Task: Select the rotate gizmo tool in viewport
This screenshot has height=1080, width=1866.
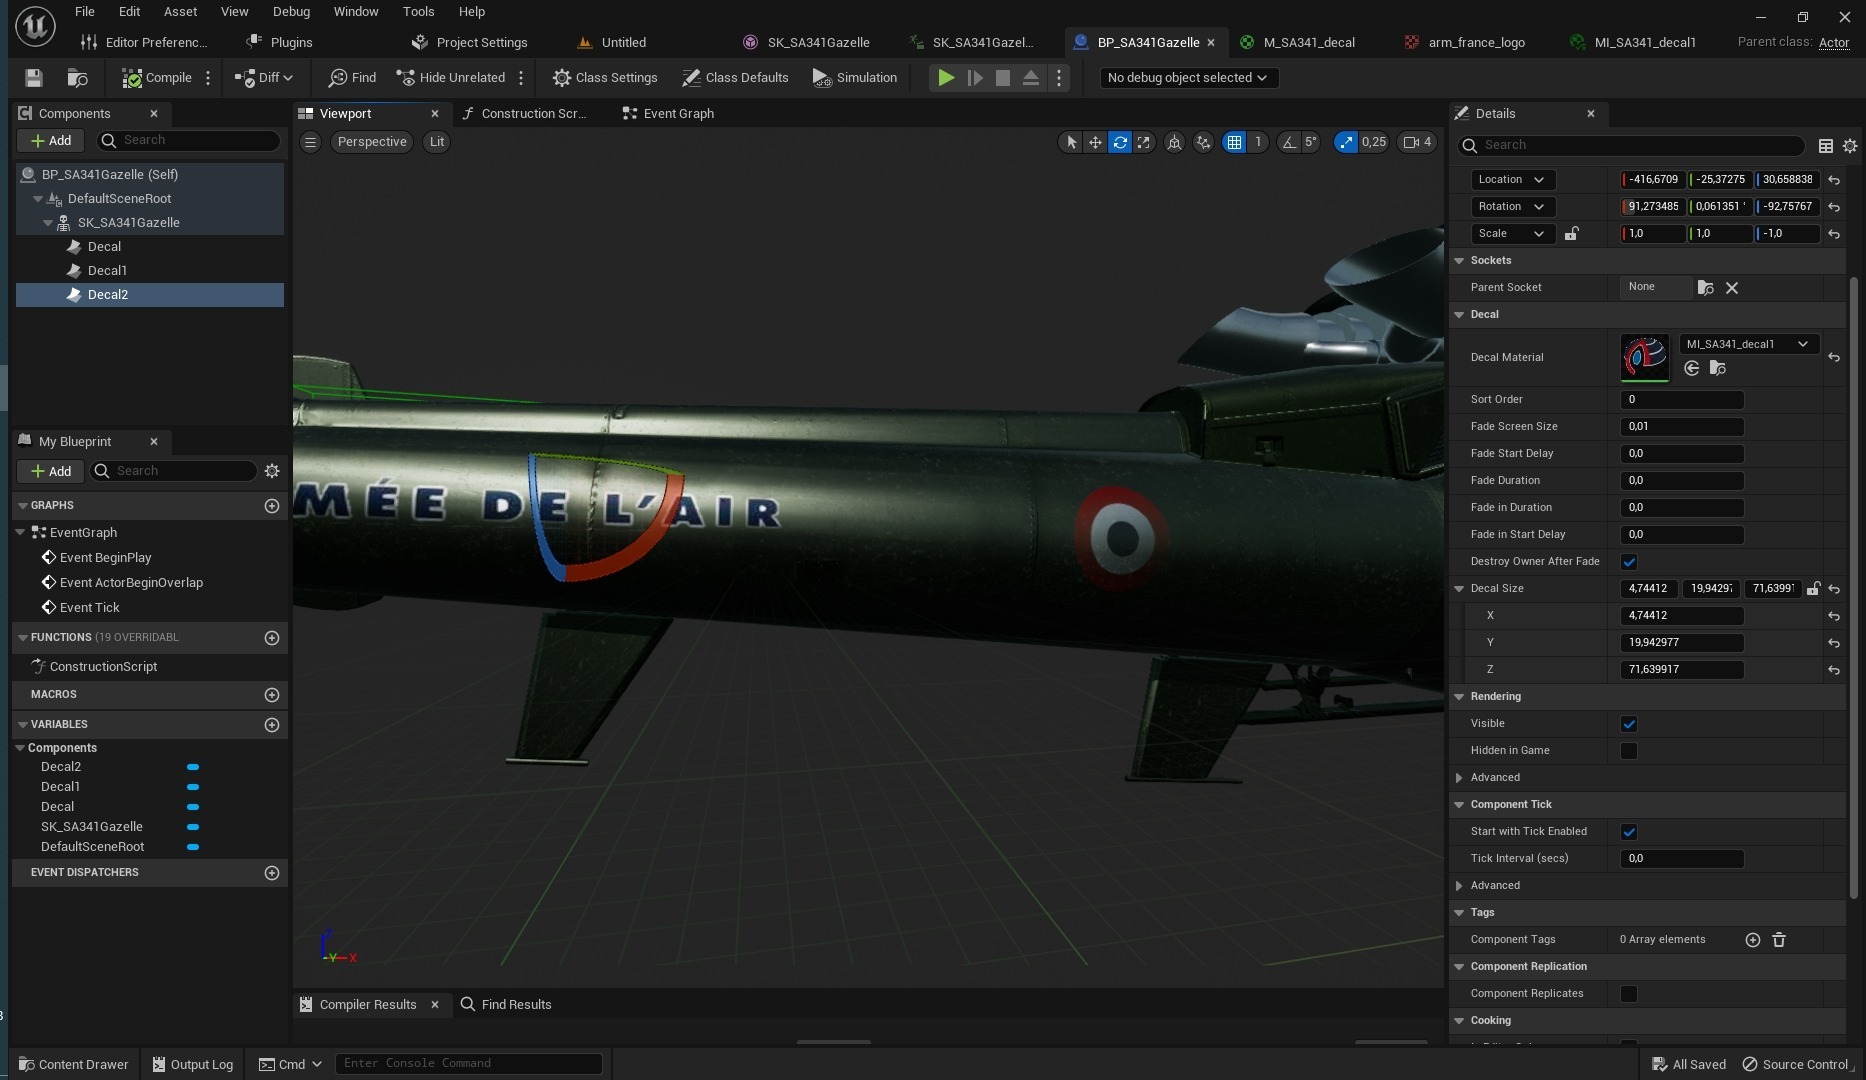Action: pyautogui.click(x=1120, y=142)
